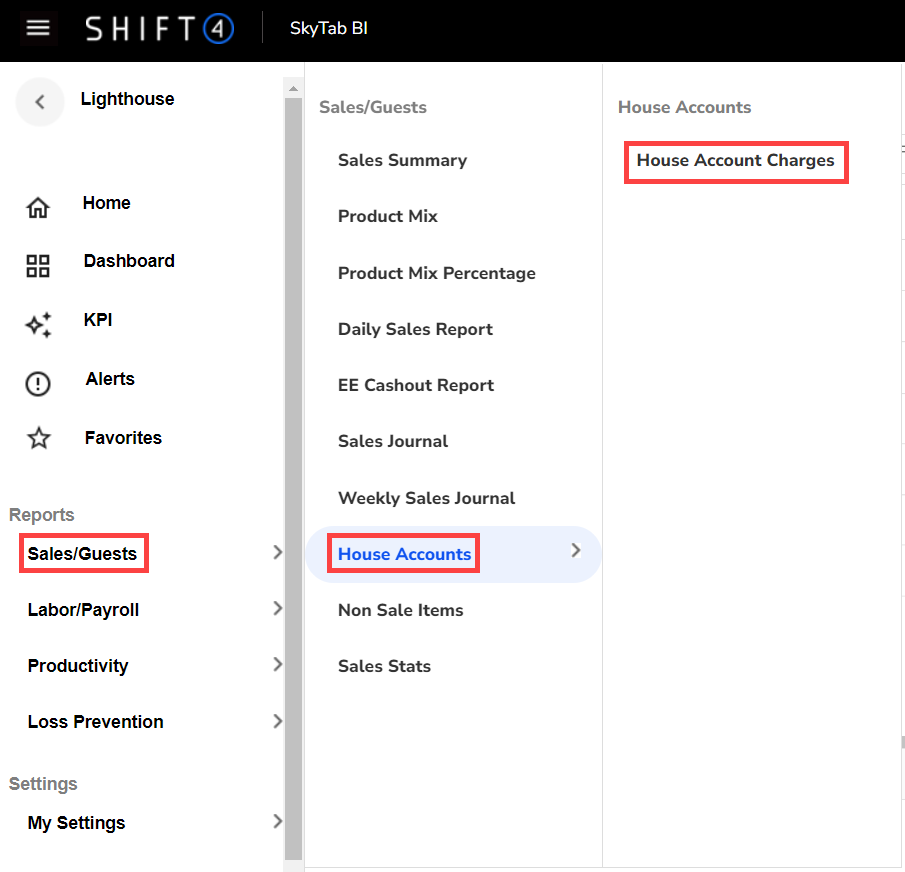Screen dimensions: 905x872
Task: Expand the House Accounts submenu arrow
Action: coord(575,549)
